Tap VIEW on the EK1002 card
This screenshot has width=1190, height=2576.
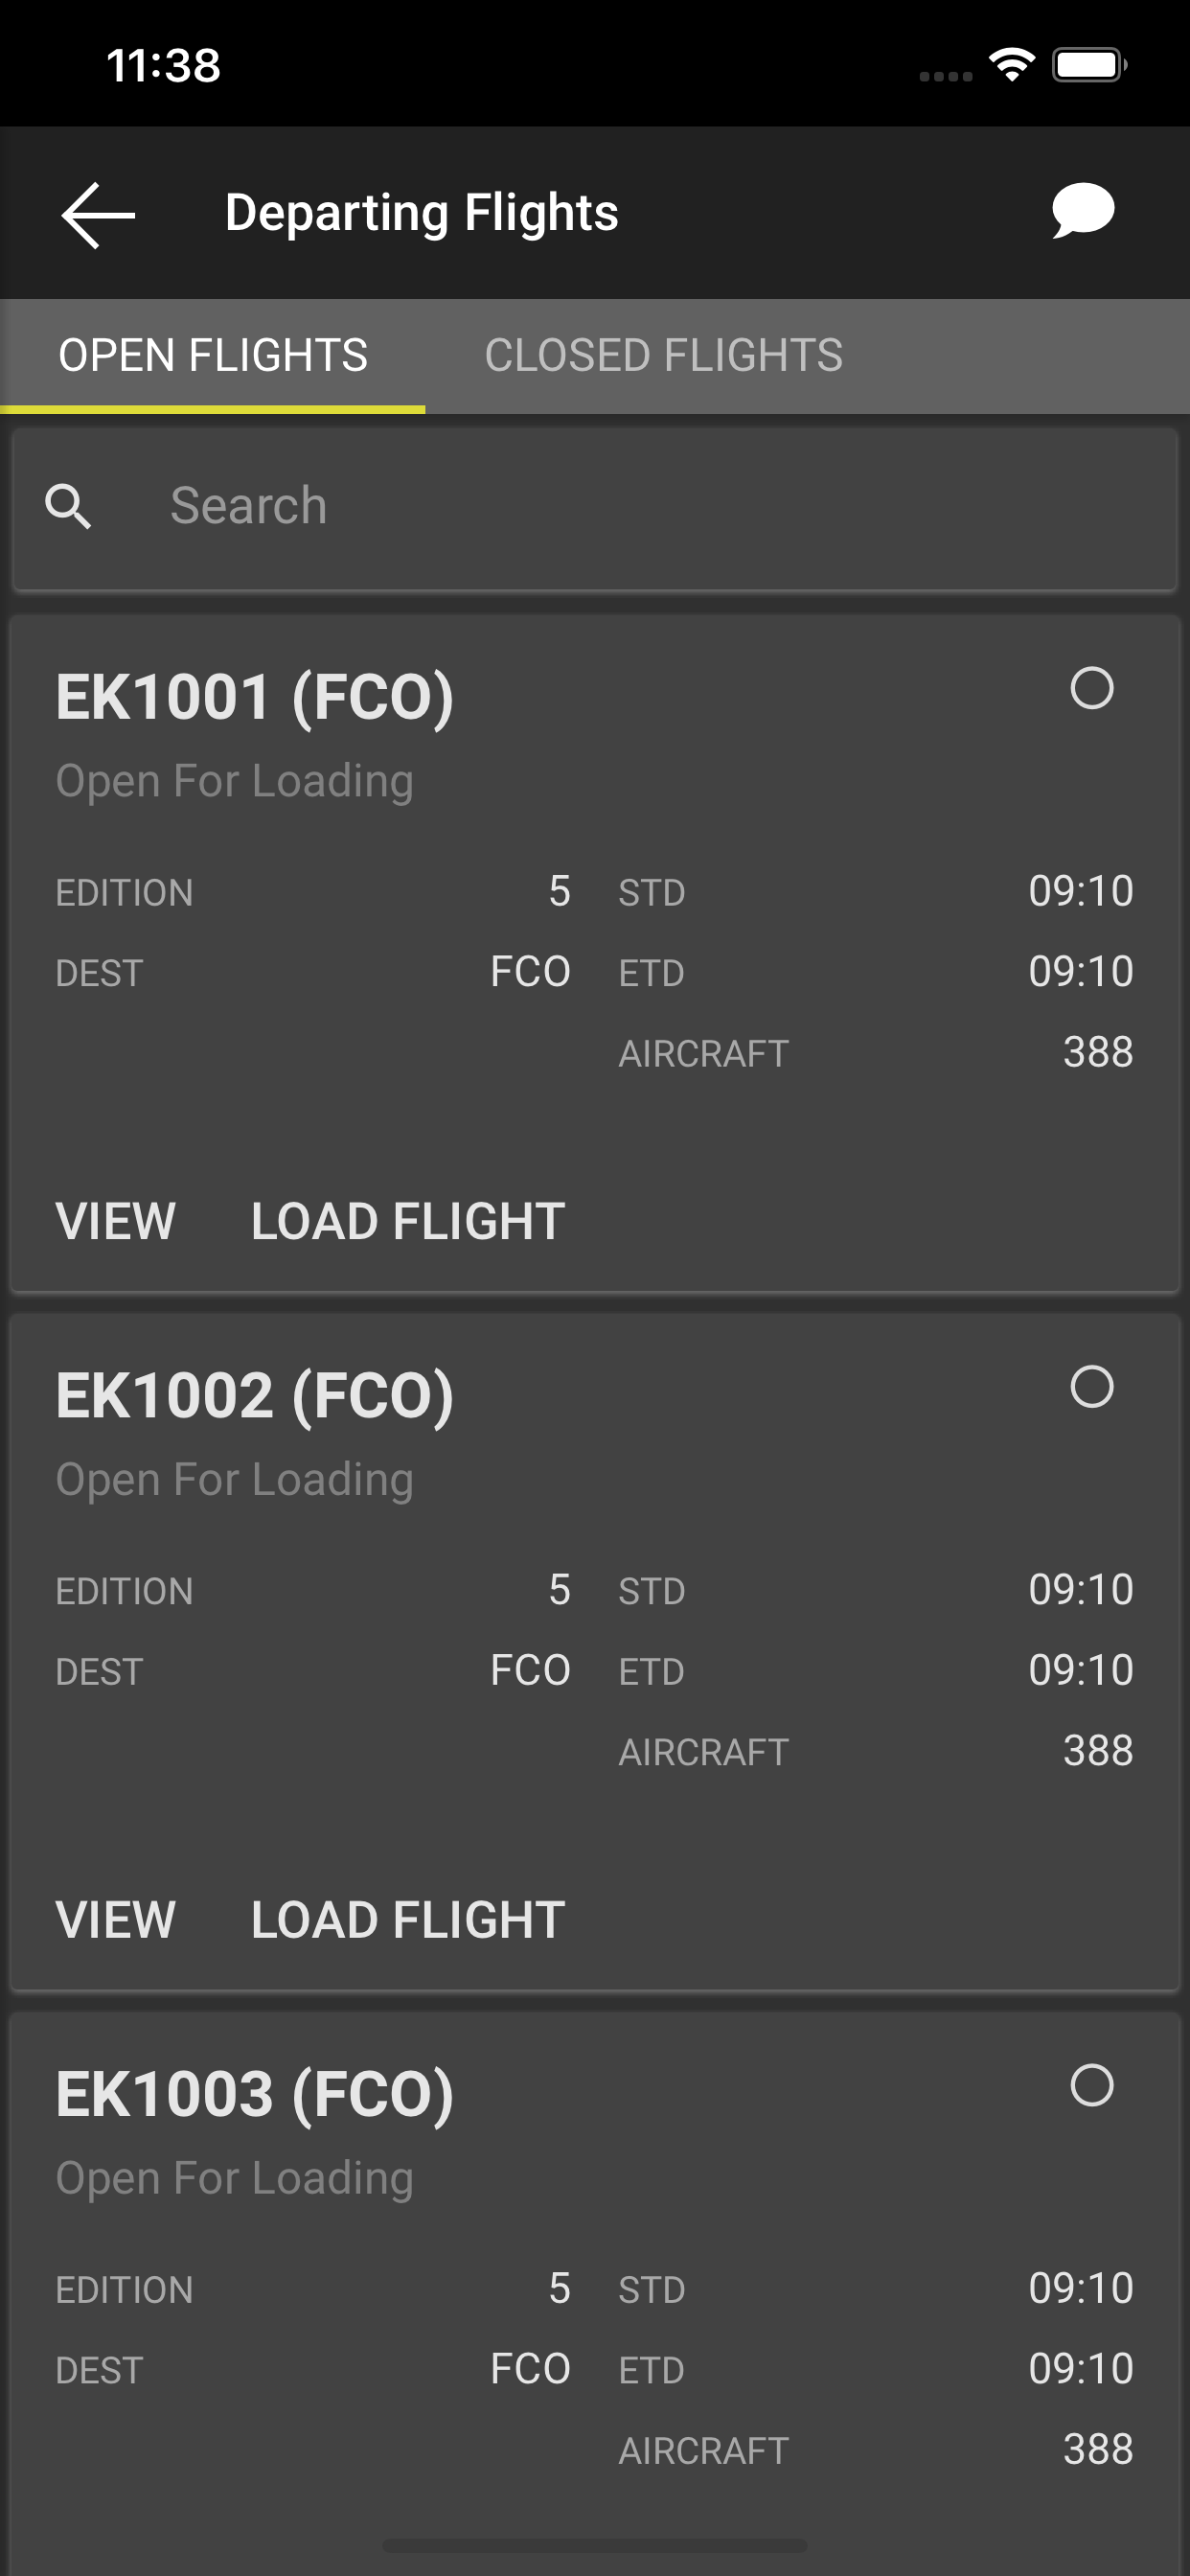[116, 1920]
